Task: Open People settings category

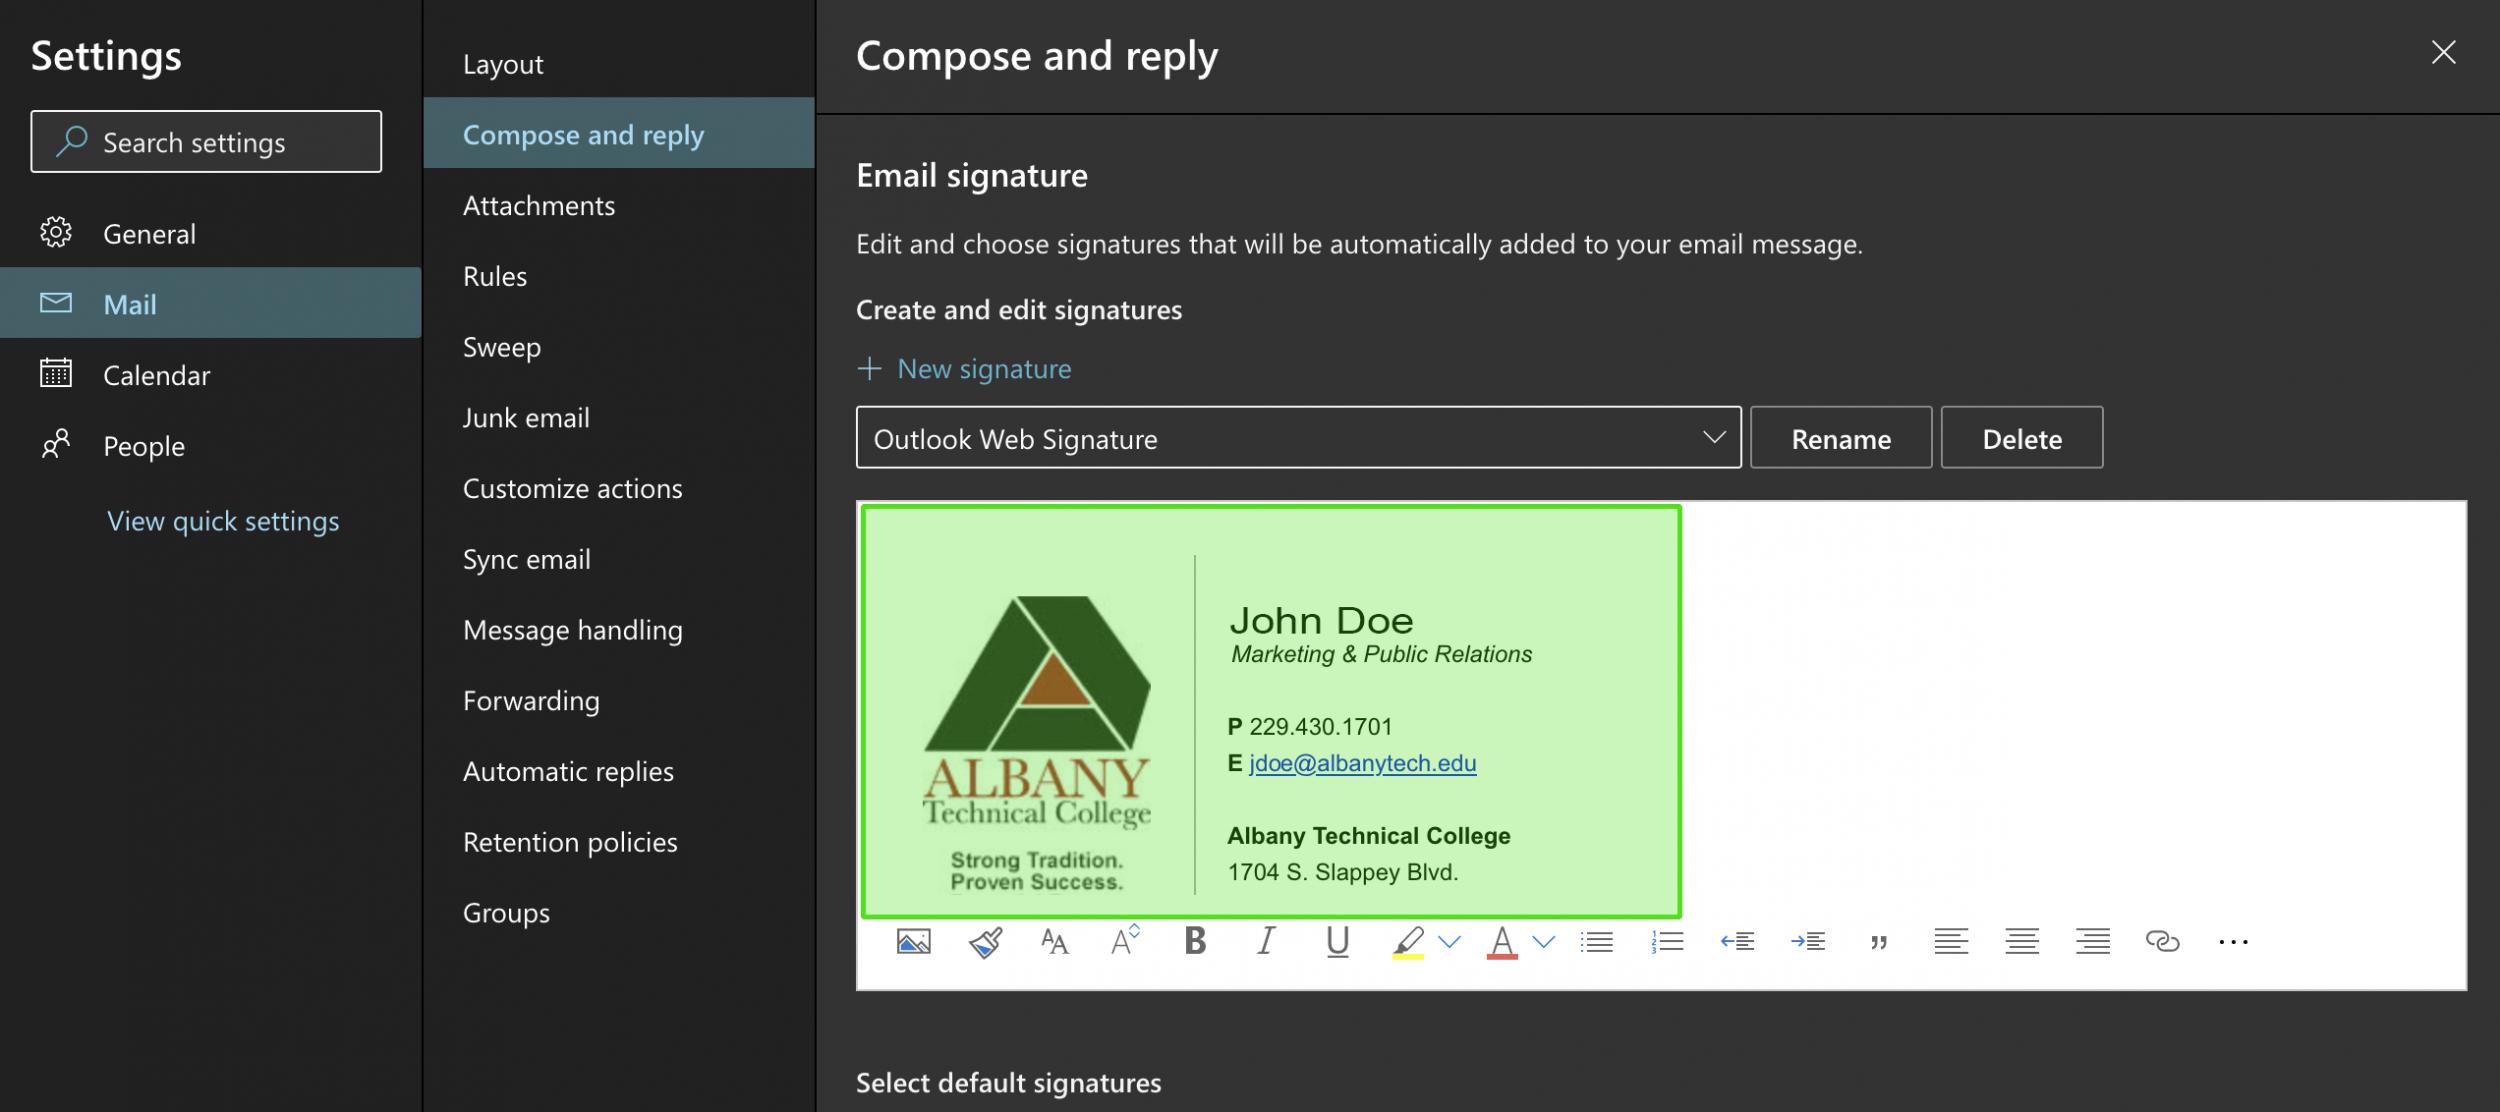Action: click(x=210, y=445)
